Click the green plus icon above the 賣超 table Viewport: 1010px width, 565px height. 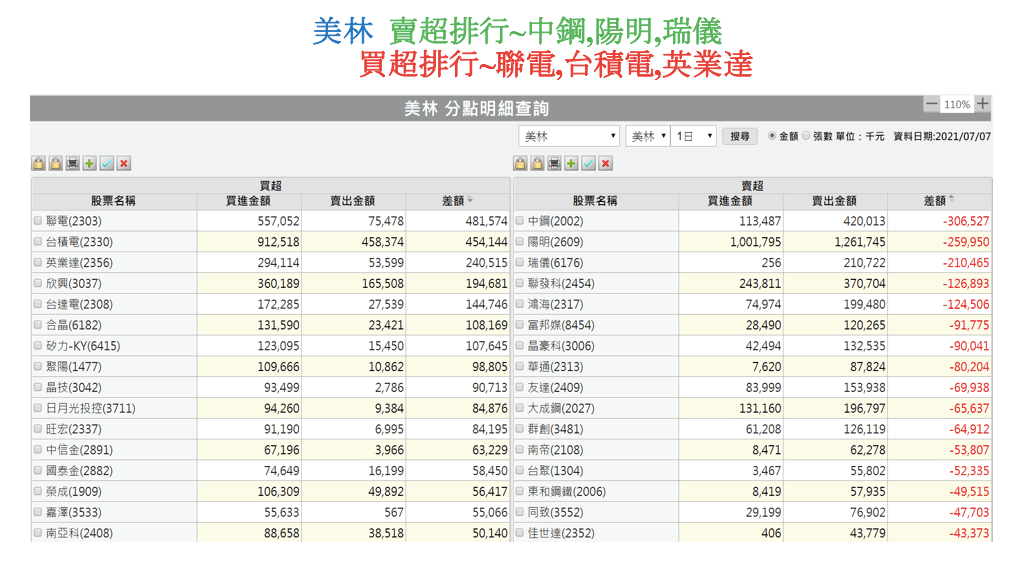572,163
